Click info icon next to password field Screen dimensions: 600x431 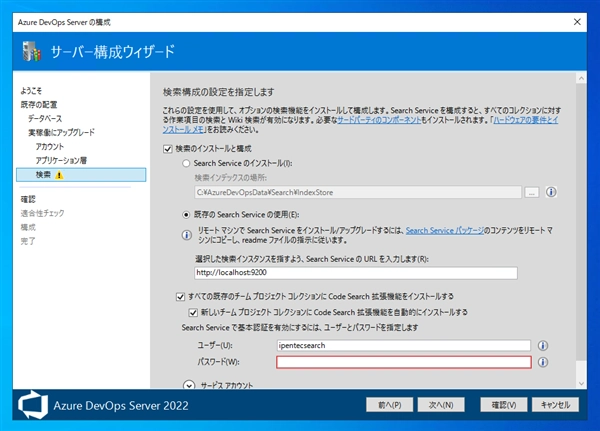pyautogui.click(x=543, y=362)
